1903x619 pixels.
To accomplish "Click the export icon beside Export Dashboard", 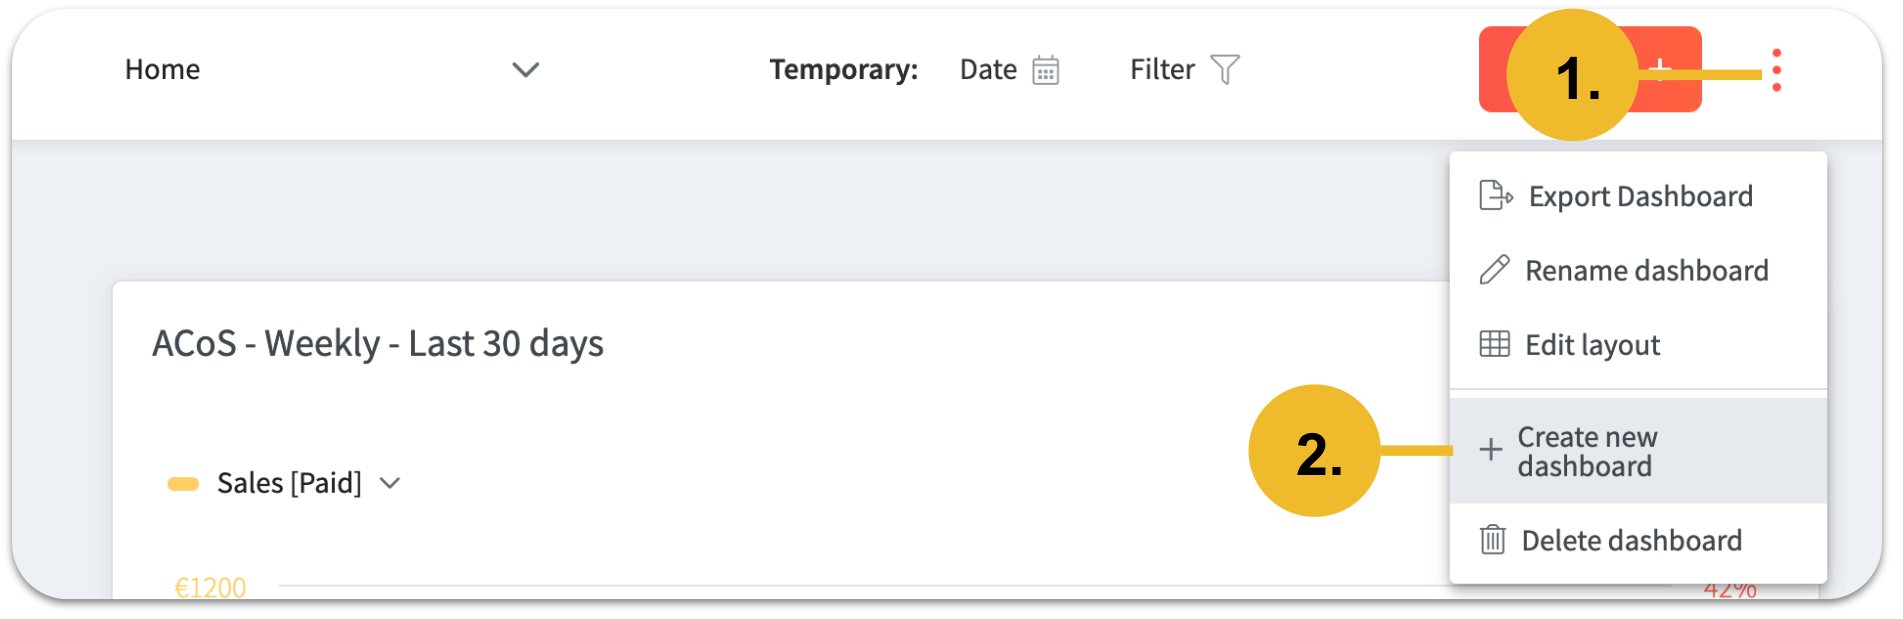I will pos(1495,196).
